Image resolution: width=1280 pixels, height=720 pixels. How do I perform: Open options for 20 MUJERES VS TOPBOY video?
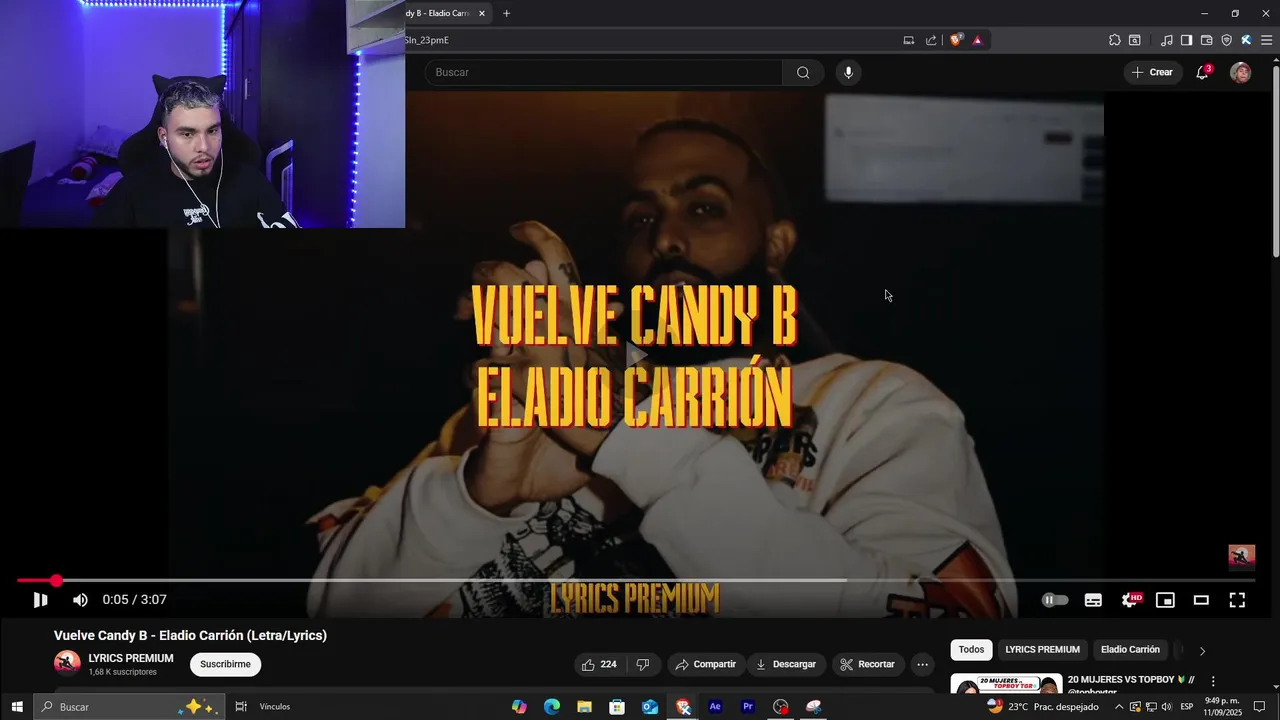(1213, 681)
